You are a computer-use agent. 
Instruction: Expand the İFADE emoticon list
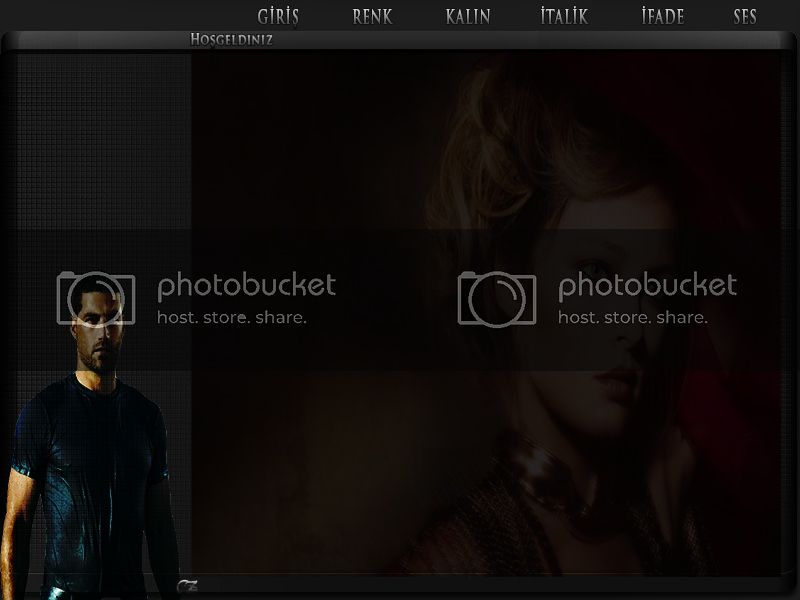tap(662, 16)
